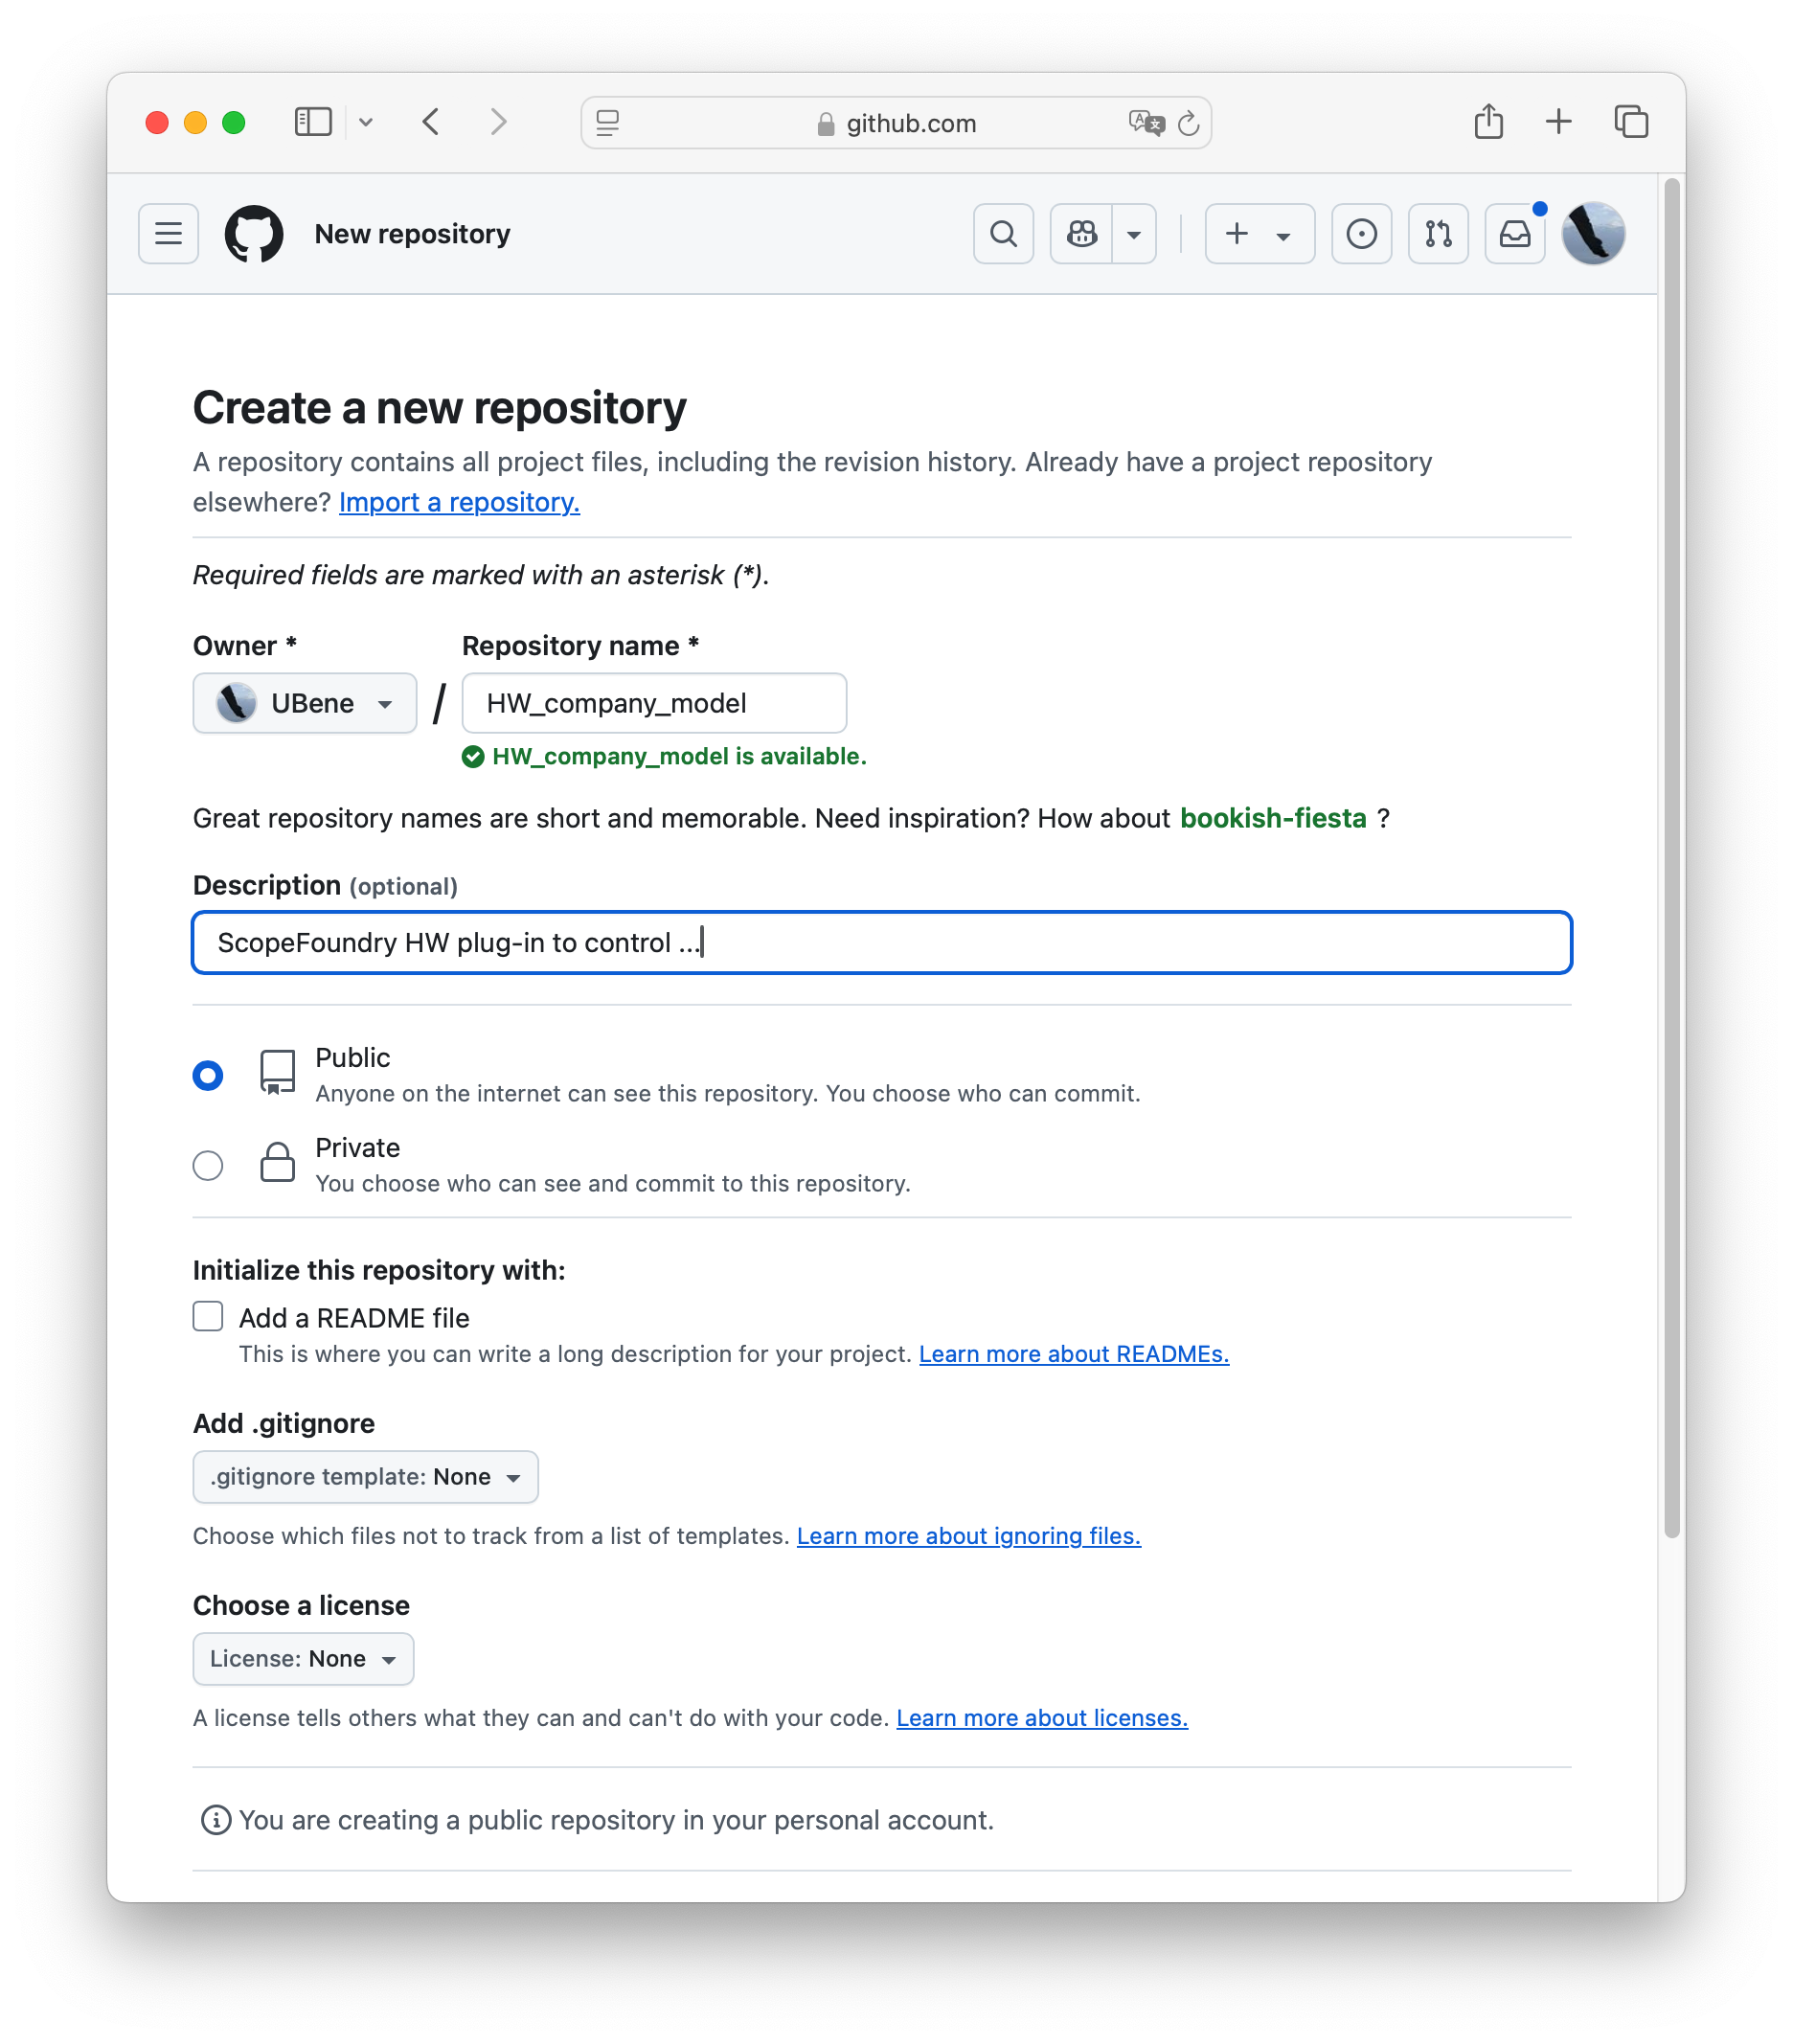Open the user profile avatar menu
Screen dimensions: 1793x2044
[1593, 234]
